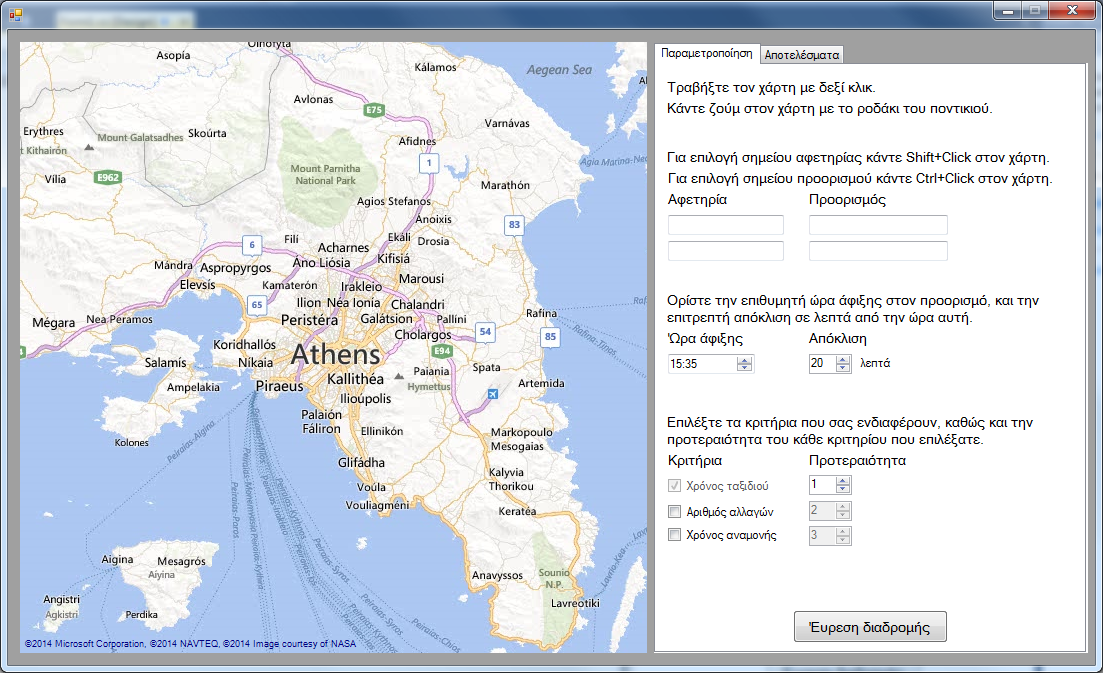Toggle the disabled Χρόνος ταξιδιού checkbox
The height and width of the screenshot is (674, 1103).
(674, 485)
